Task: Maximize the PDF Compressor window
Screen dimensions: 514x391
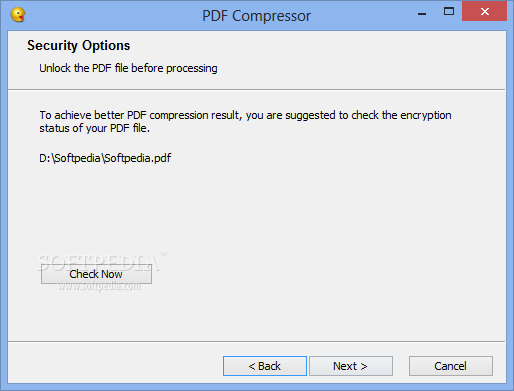Action: coord(449,12)
